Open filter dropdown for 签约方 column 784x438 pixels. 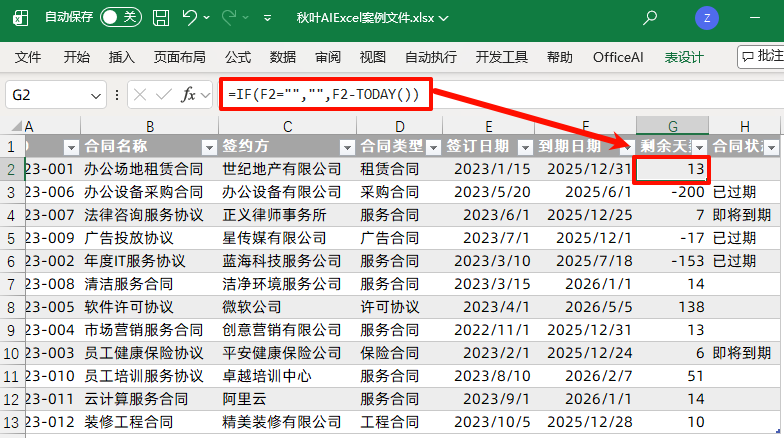(347, 147)
